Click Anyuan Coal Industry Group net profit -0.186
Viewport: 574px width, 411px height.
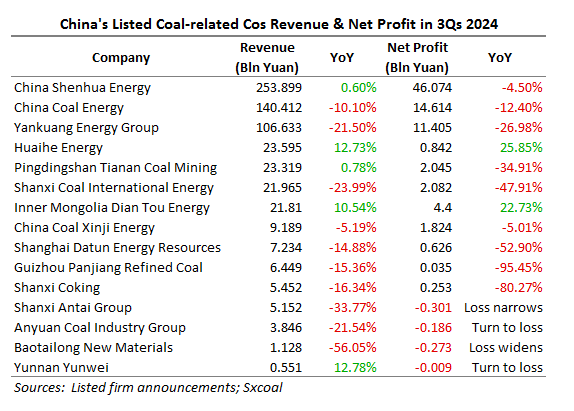pos(433,328)
